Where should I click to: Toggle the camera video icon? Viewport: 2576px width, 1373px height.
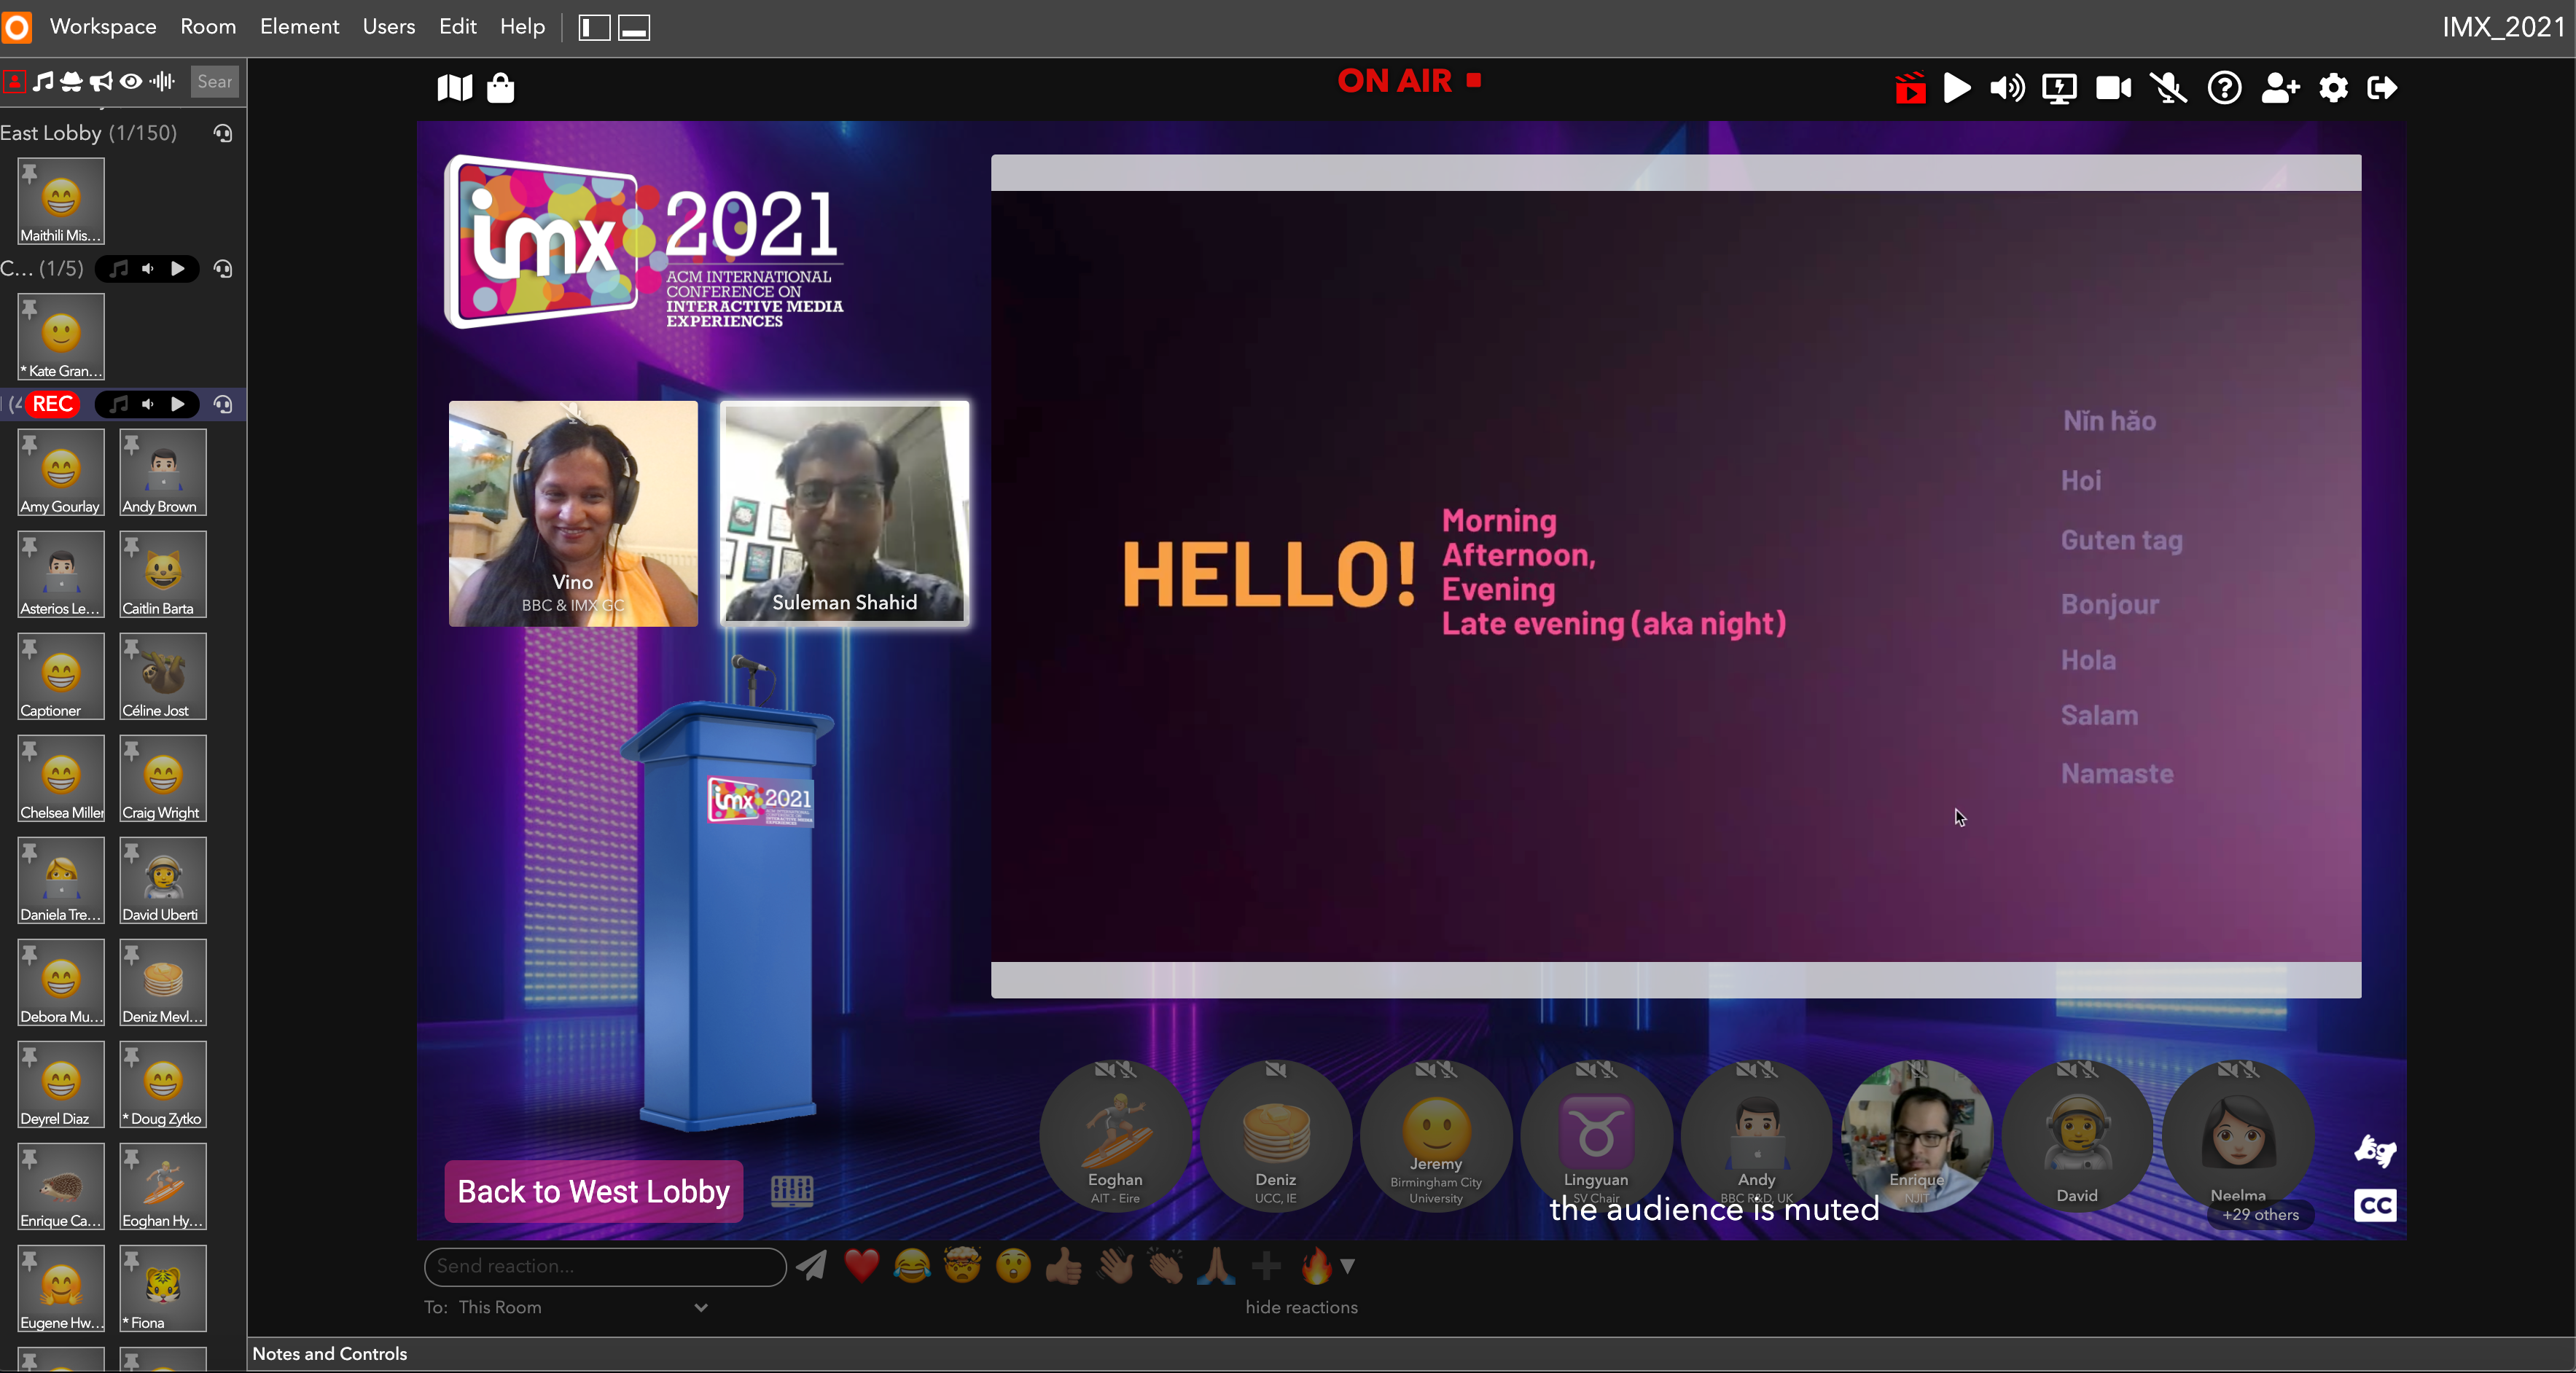[x=2113, y=88]
